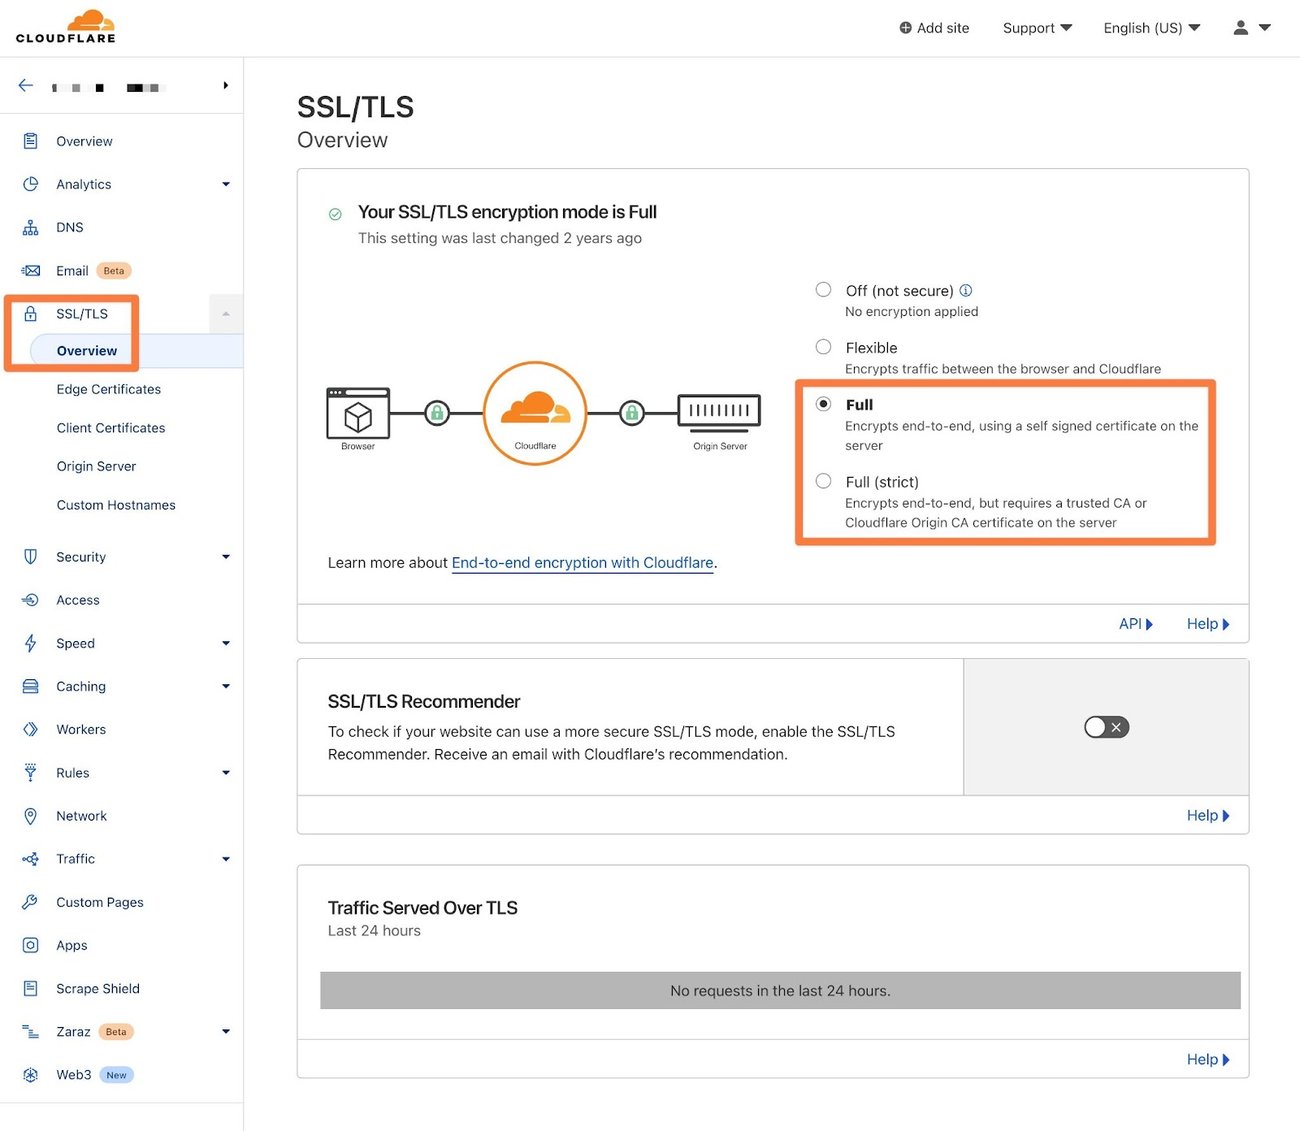
Task: Select Off (not secure) encryption option
Action: coord(823,290)
